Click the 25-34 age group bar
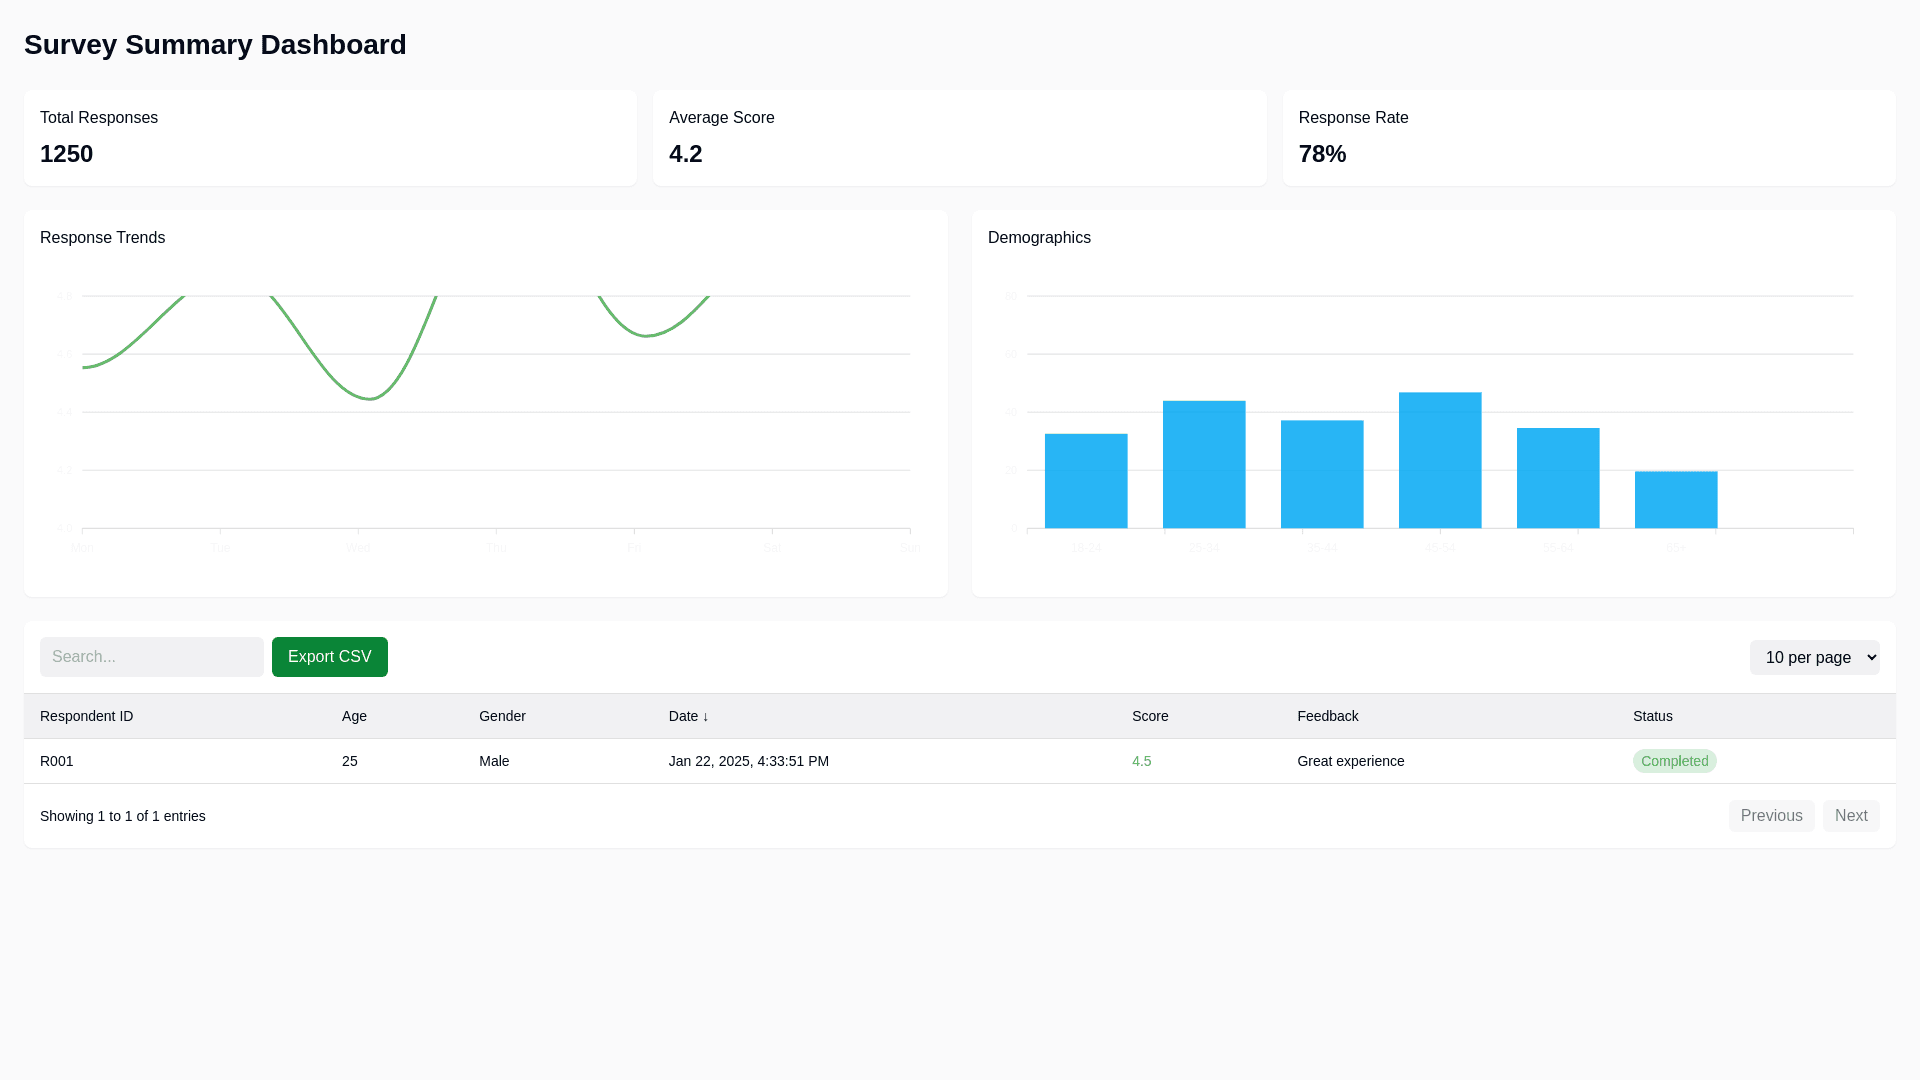 pyautogui.click(x=1203, y=465)
